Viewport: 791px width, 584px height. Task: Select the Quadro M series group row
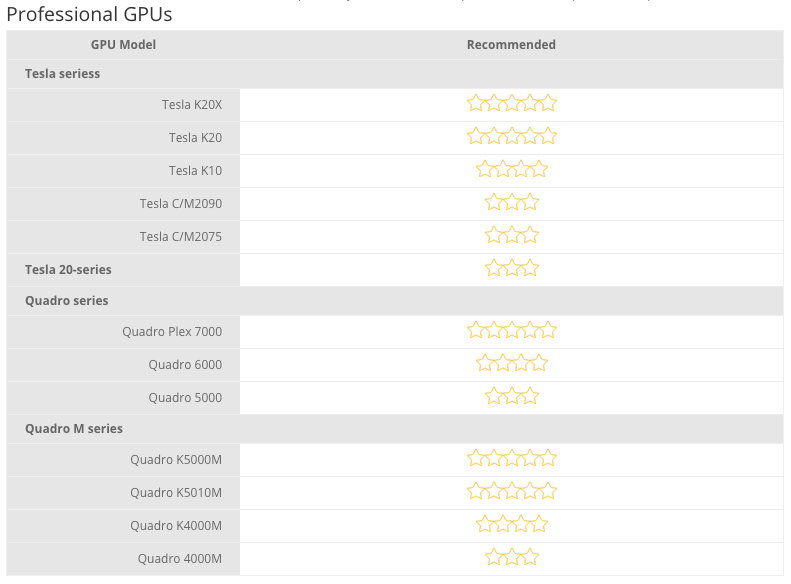tap(395, 429)
